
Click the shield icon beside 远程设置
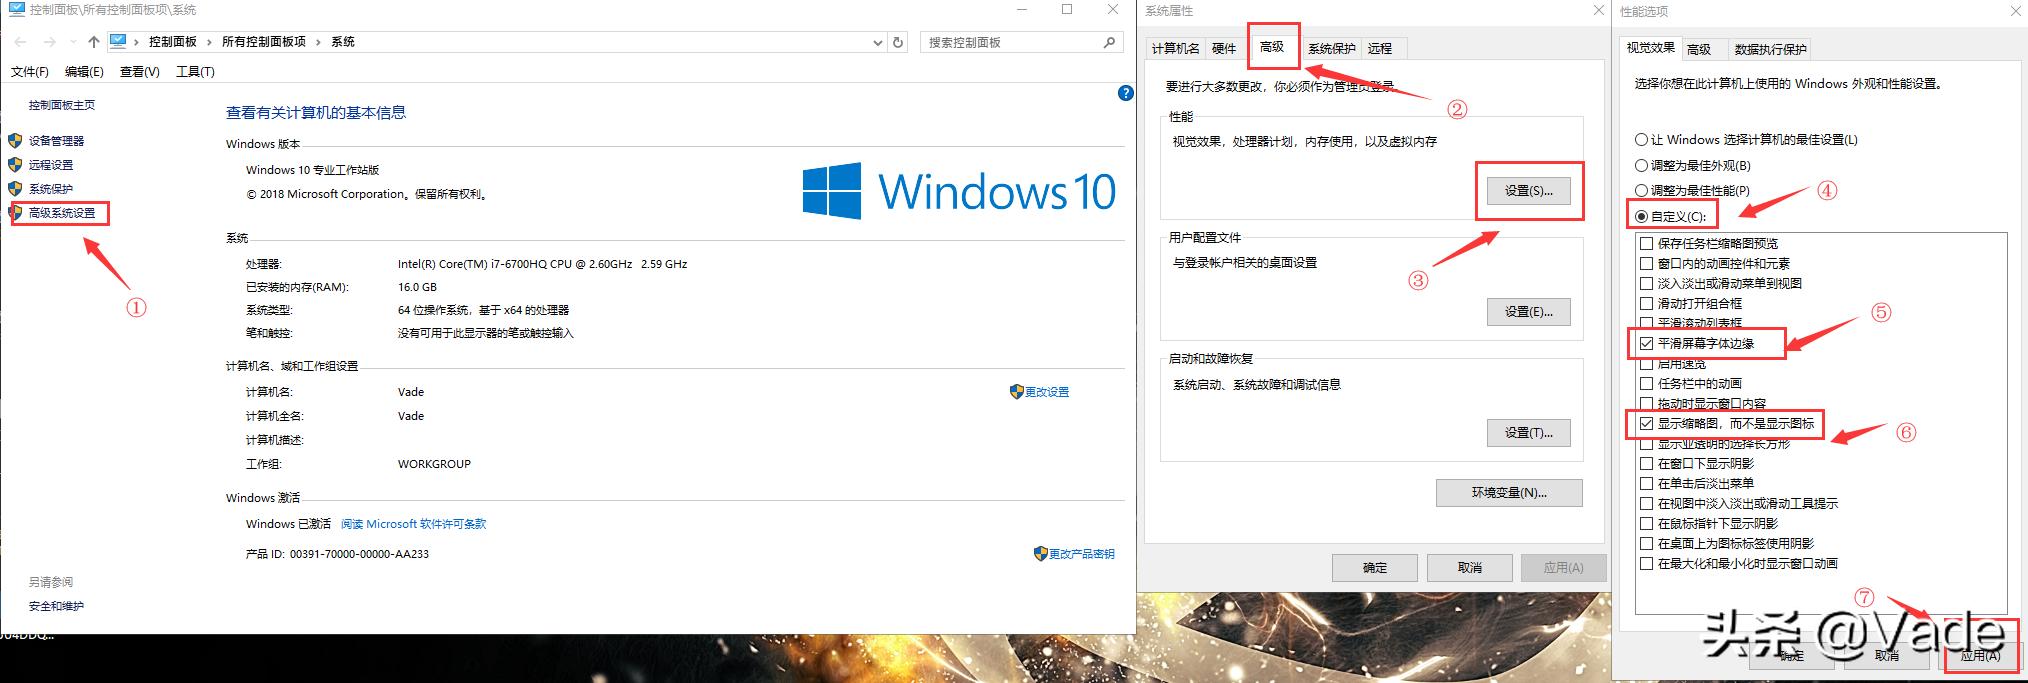click(15, 165)
